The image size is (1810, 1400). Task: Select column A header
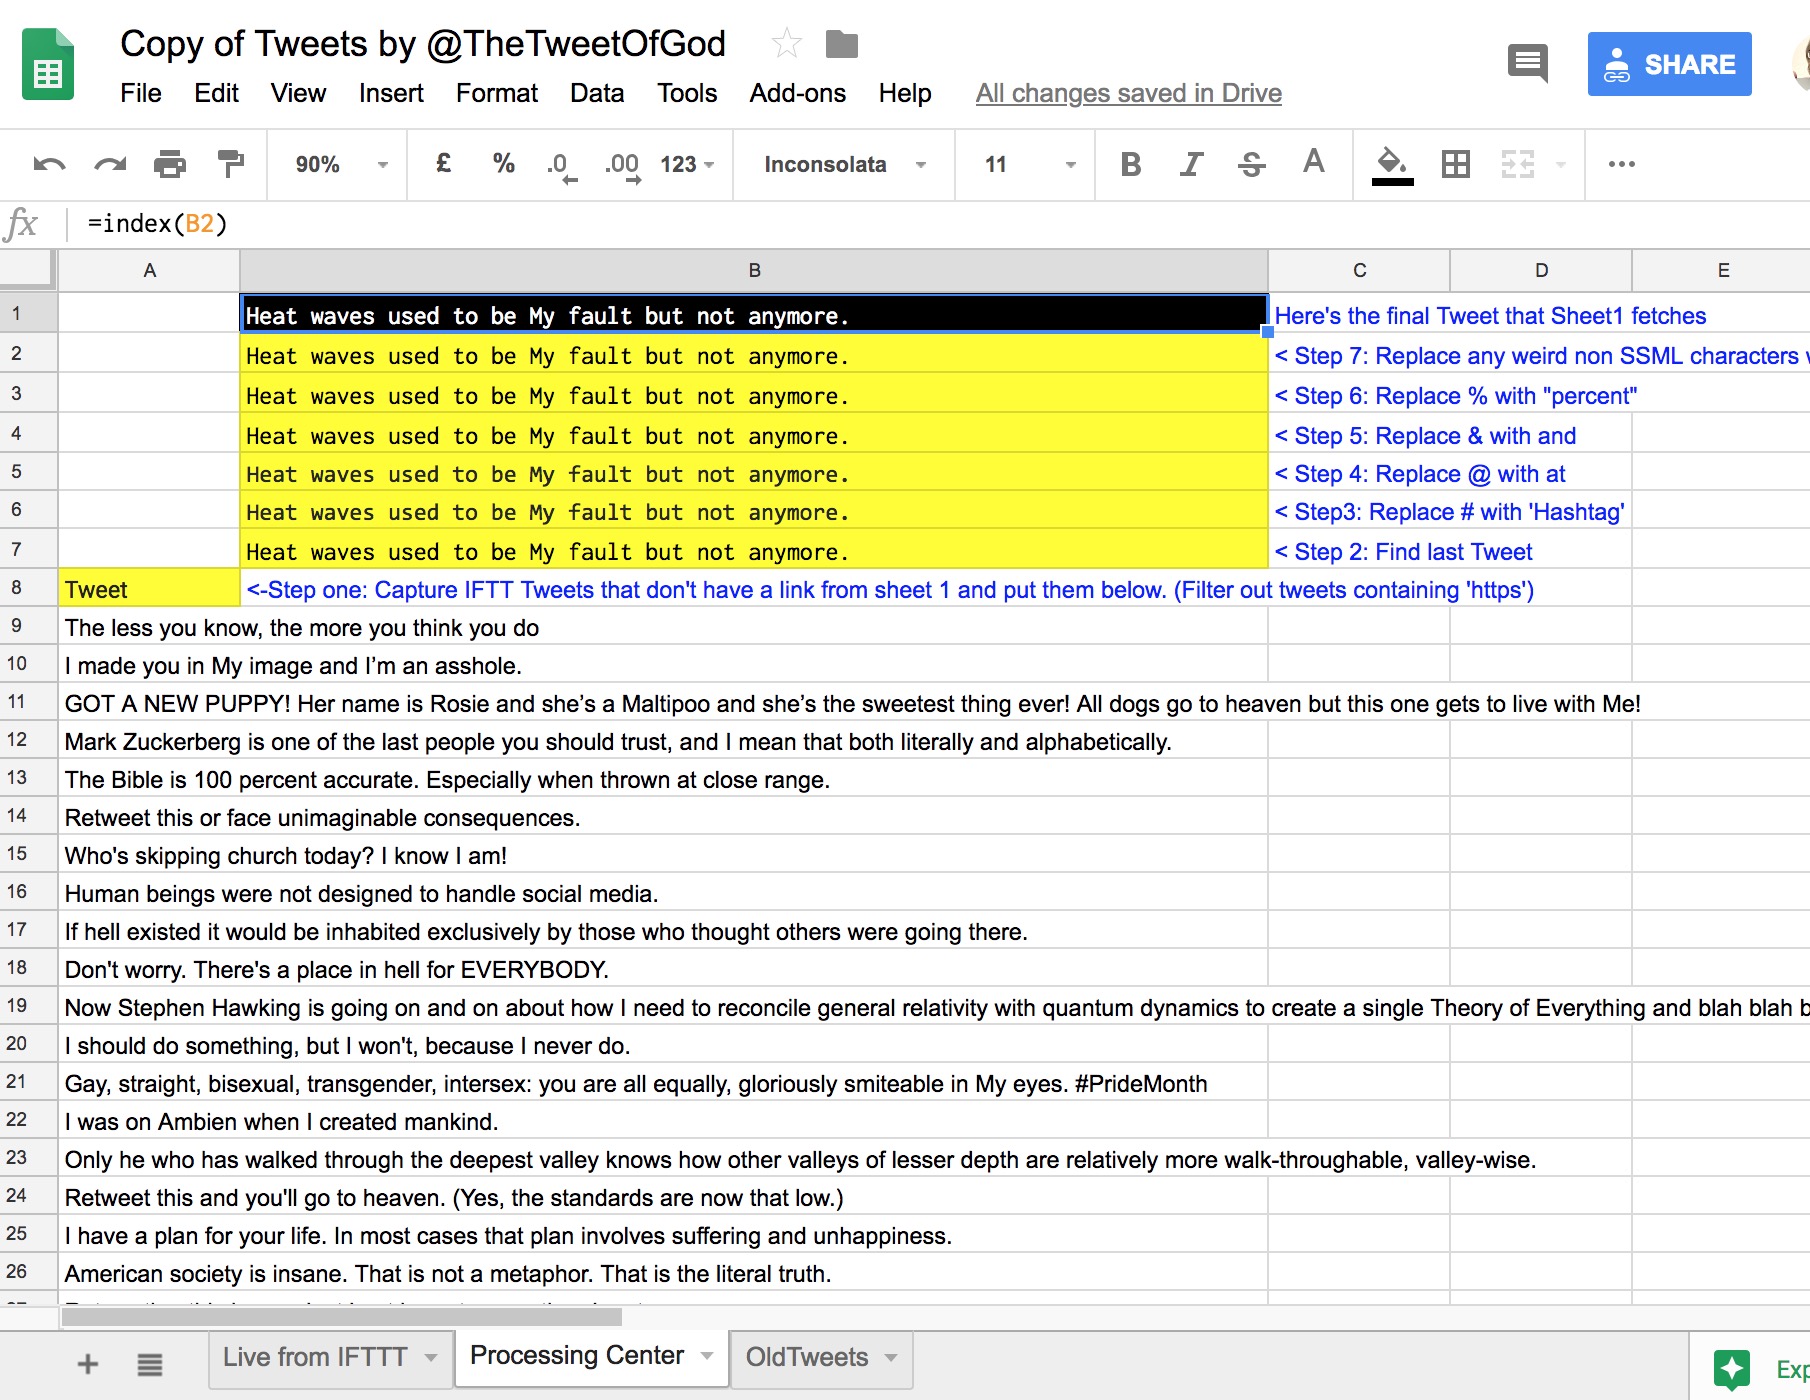pyautogui.click(x=149, y=270)
